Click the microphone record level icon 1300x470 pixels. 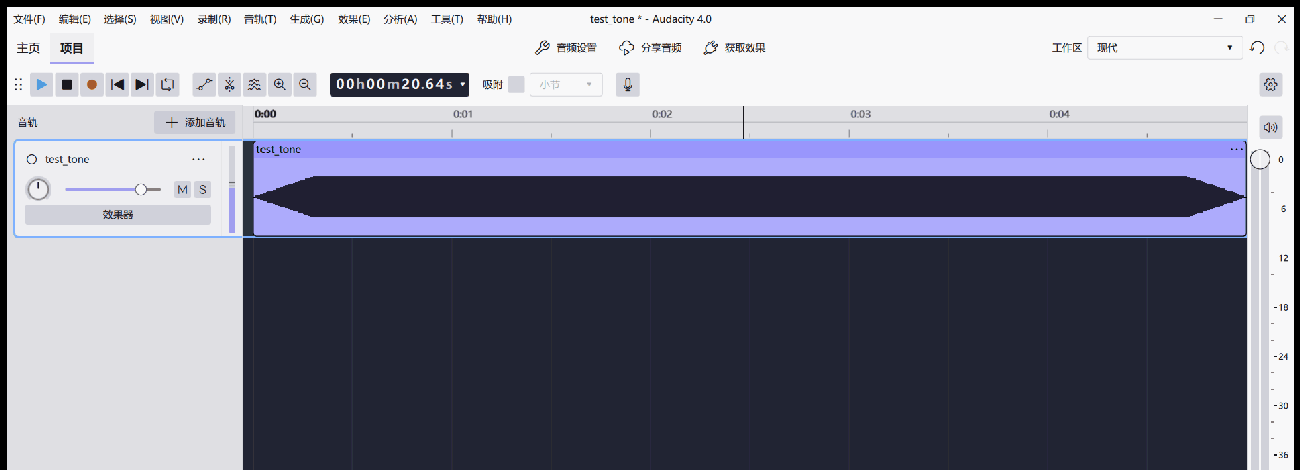tap(628, 85)
